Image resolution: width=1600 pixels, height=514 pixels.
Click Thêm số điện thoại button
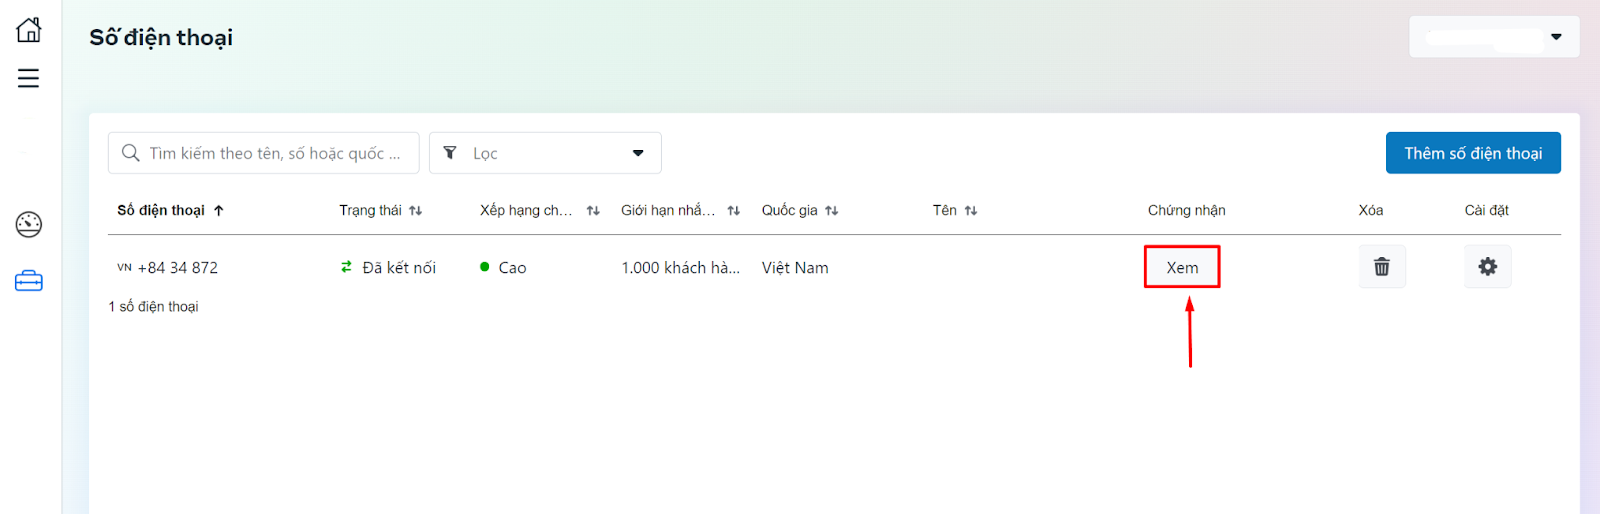(1473, 153)
